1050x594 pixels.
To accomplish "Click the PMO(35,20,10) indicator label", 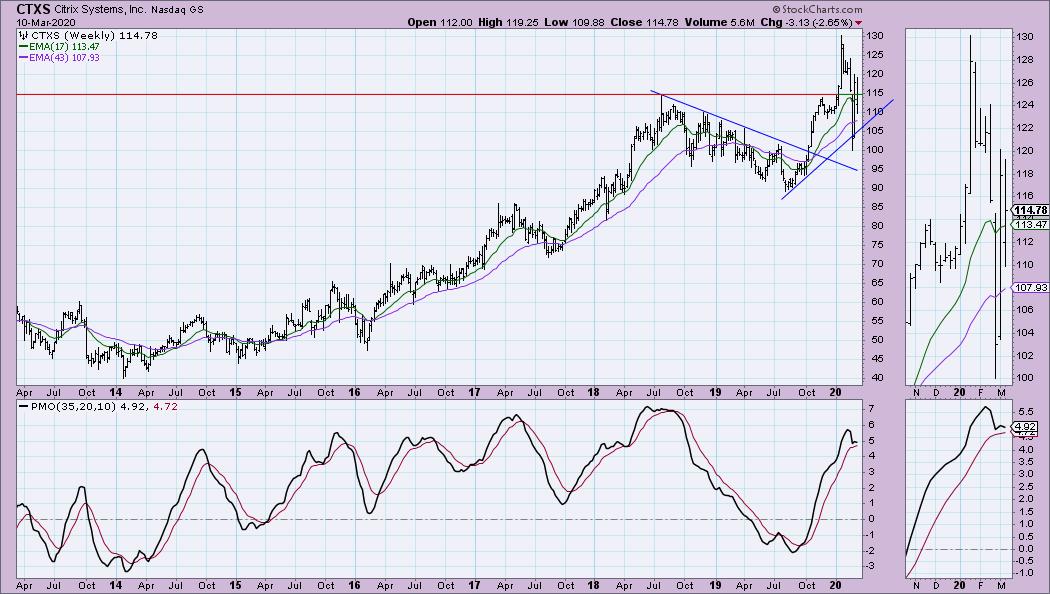I will 72,406.
